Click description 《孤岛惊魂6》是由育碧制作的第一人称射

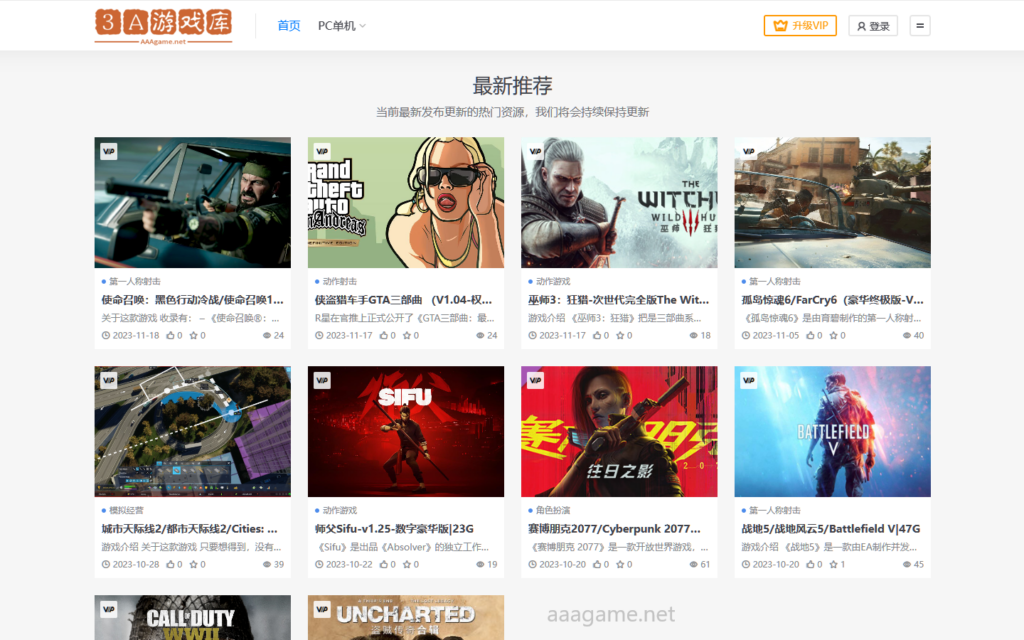[833, 318]
